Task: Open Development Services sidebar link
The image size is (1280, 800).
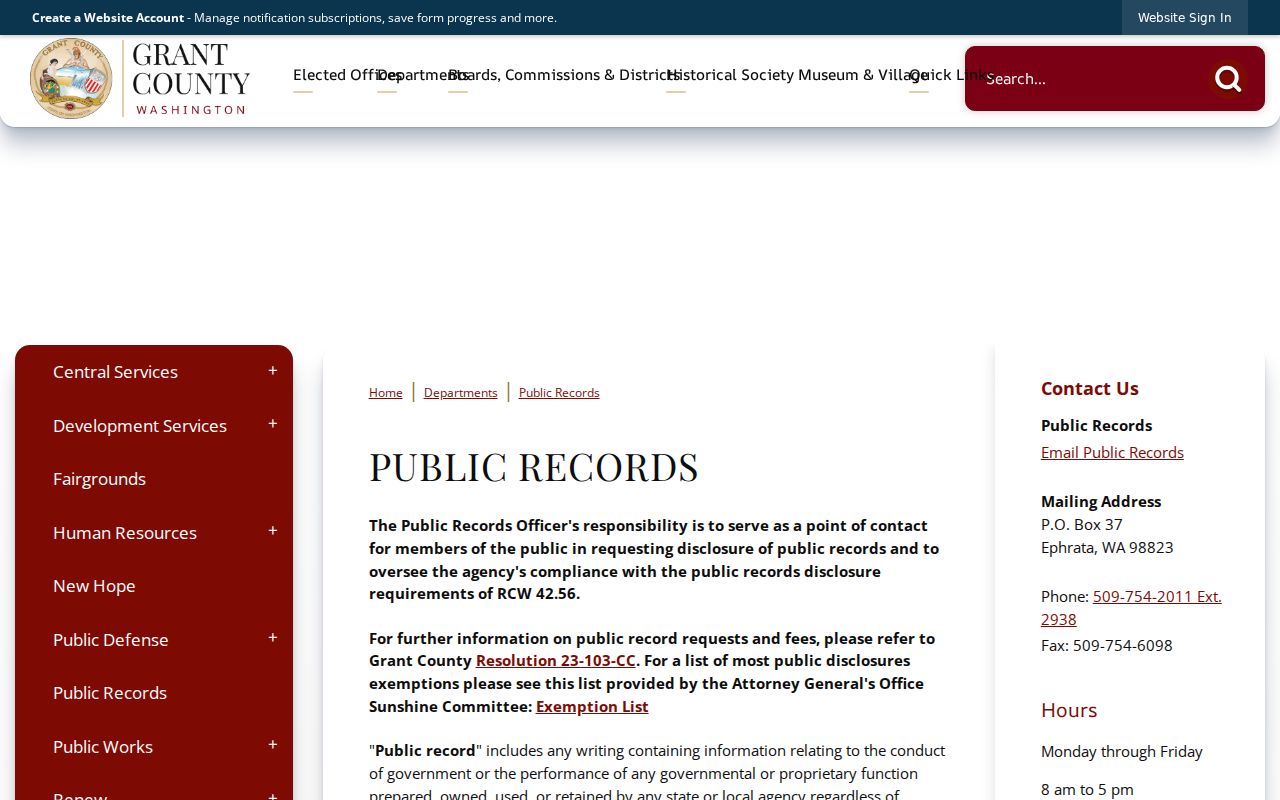Action: (140, 426)
